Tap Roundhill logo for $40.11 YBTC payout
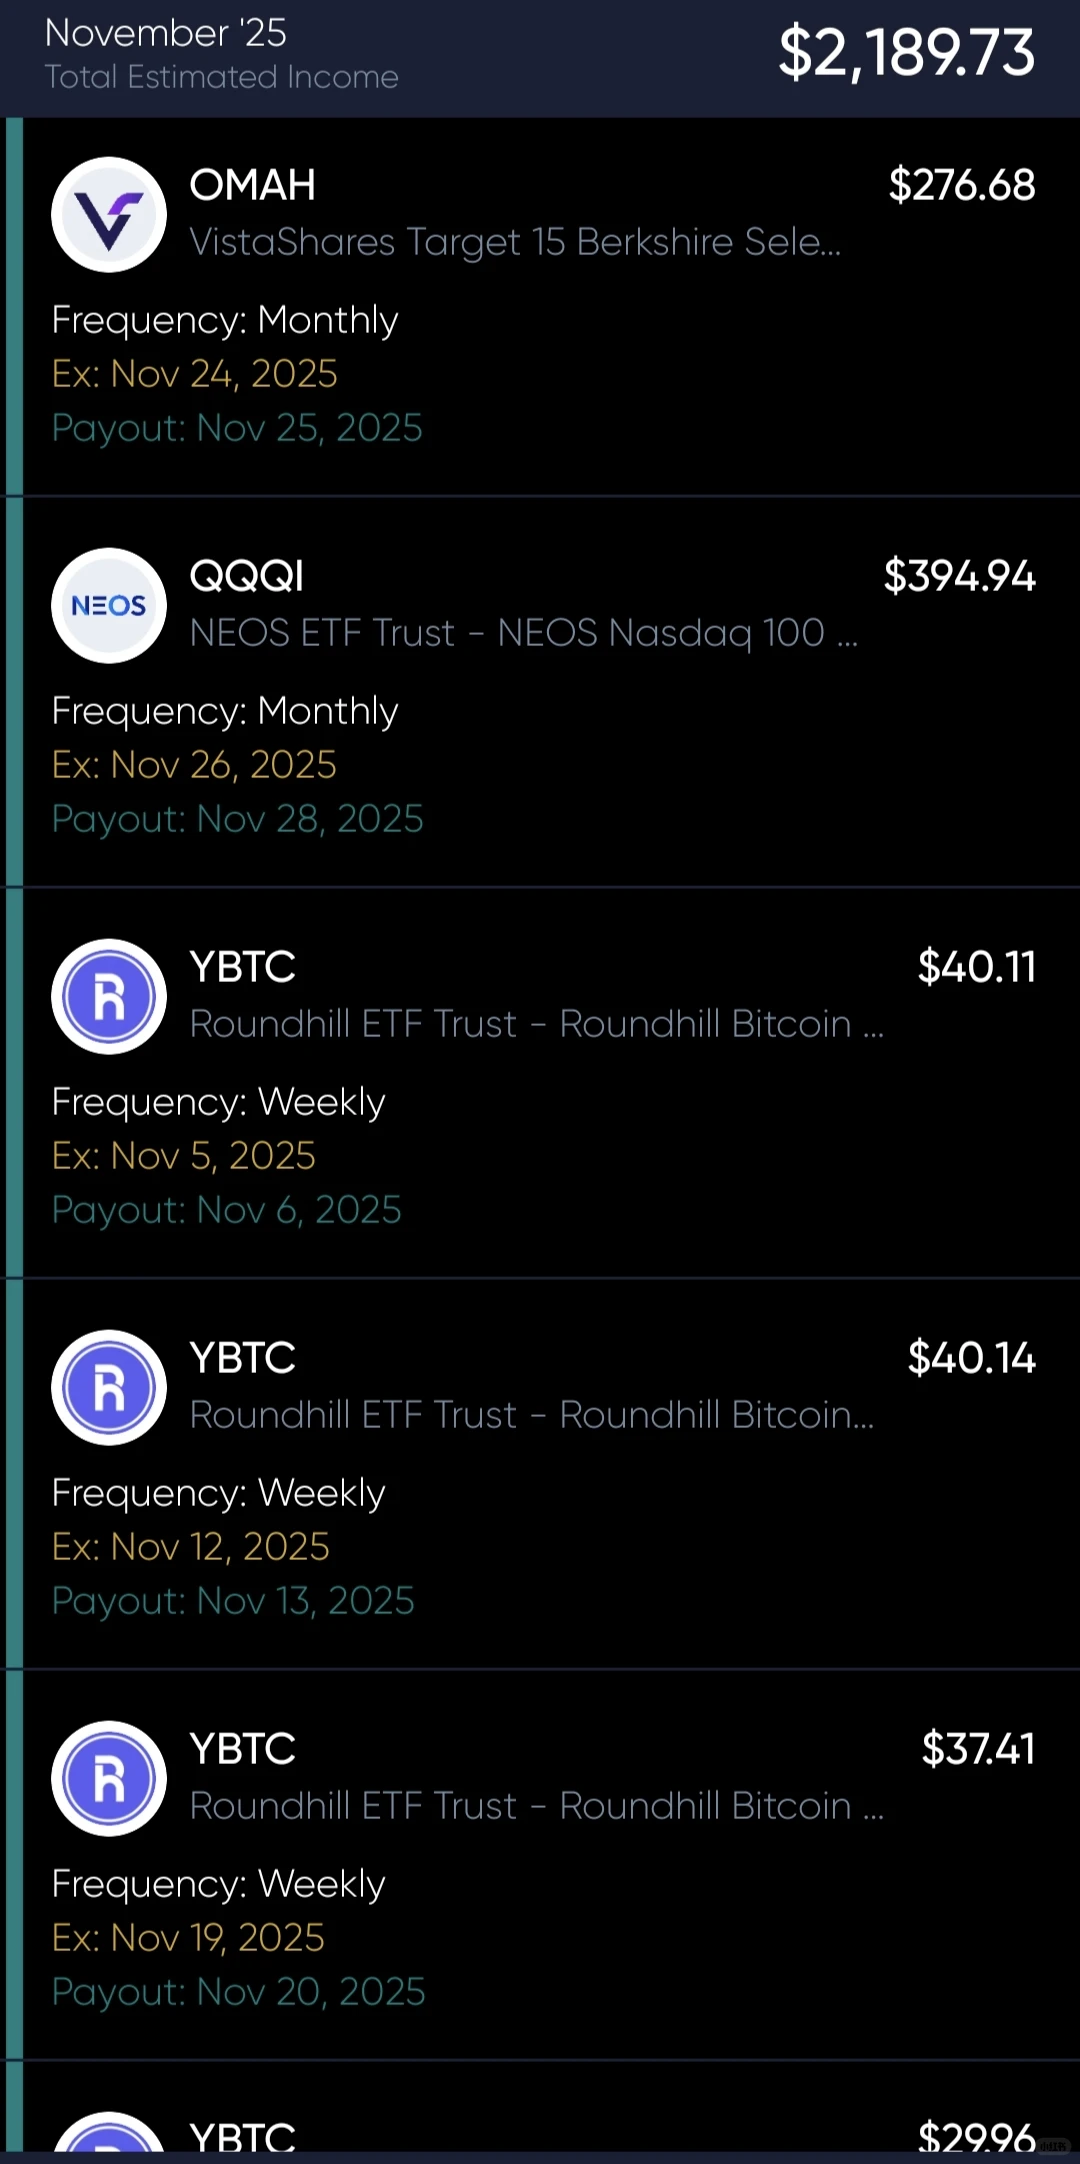Image resolution: width=1080 pixels, height=2164 pixels. click(109, 996)
